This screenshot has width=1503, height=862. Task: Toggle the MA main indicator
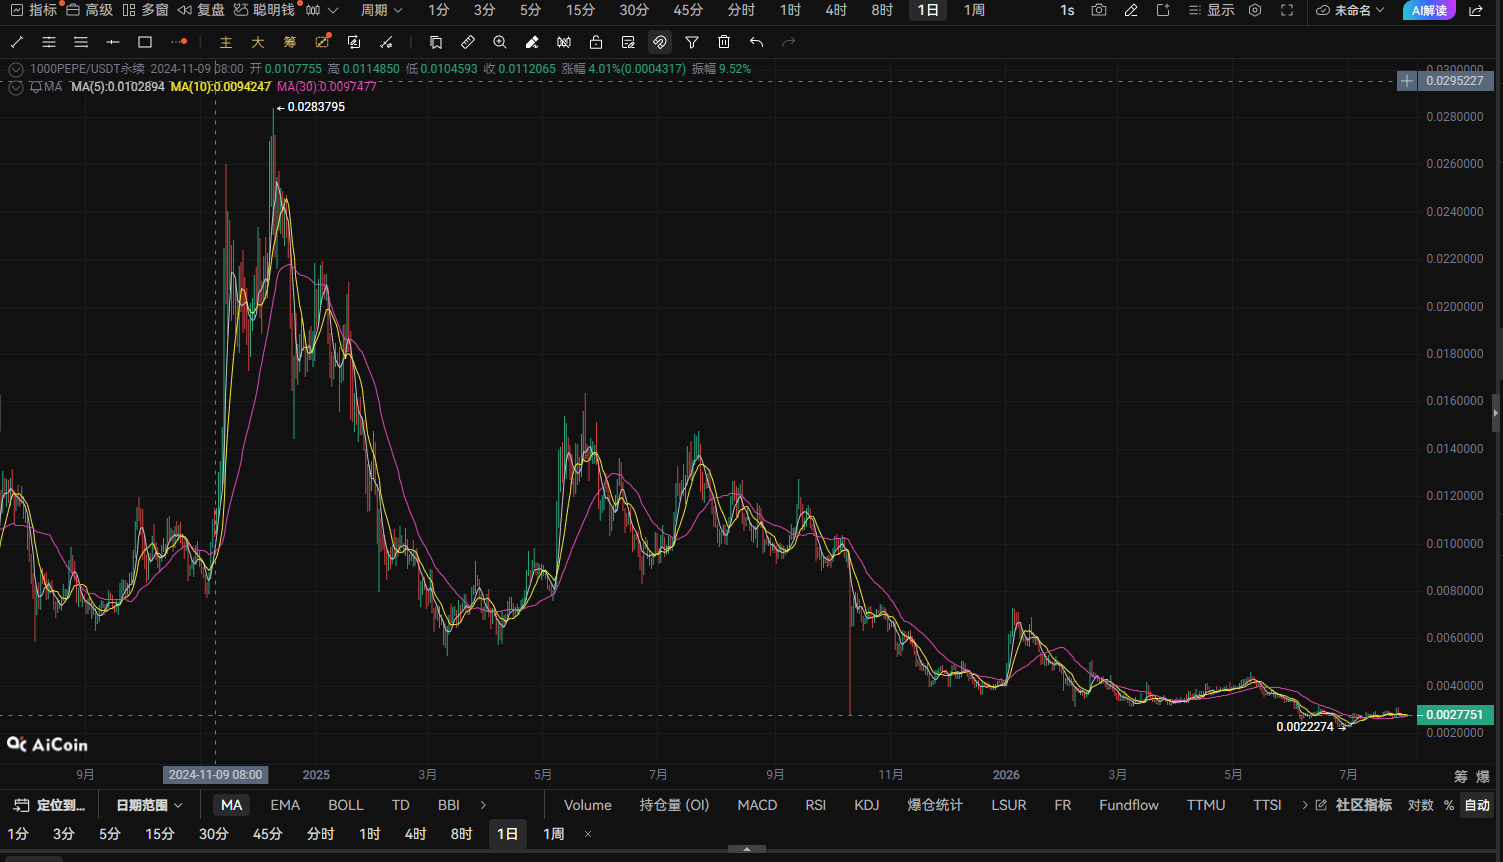click(232, 805)
